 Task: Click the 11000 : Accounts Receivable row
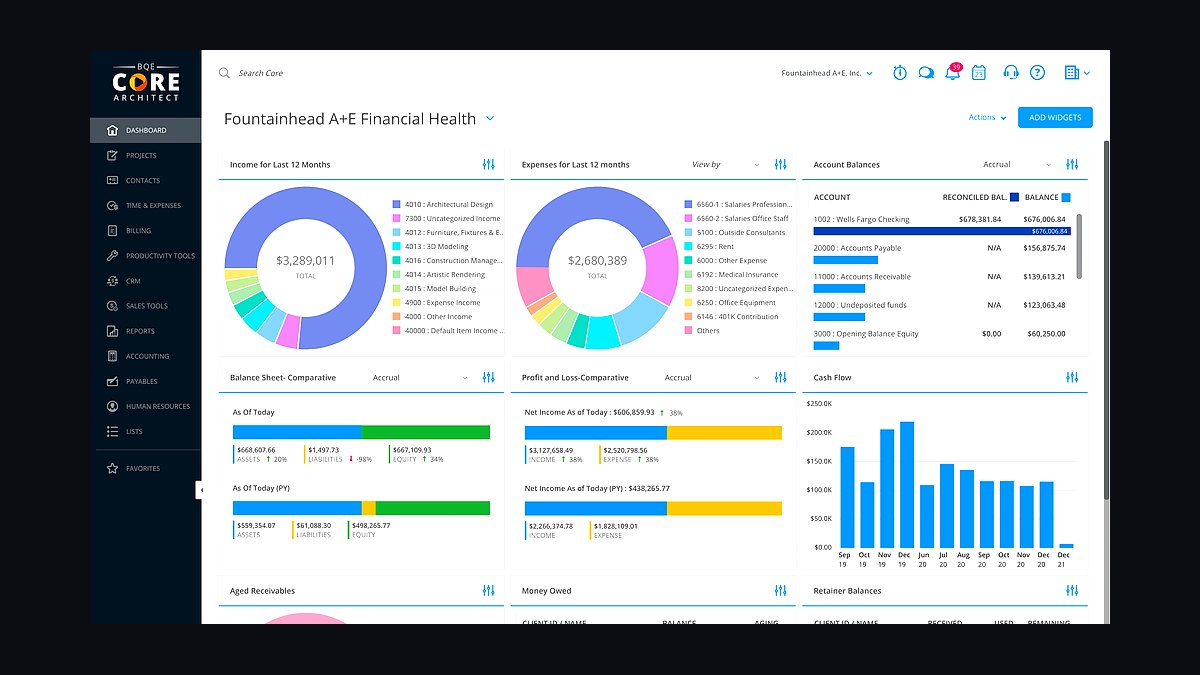(x=940, y=282)
